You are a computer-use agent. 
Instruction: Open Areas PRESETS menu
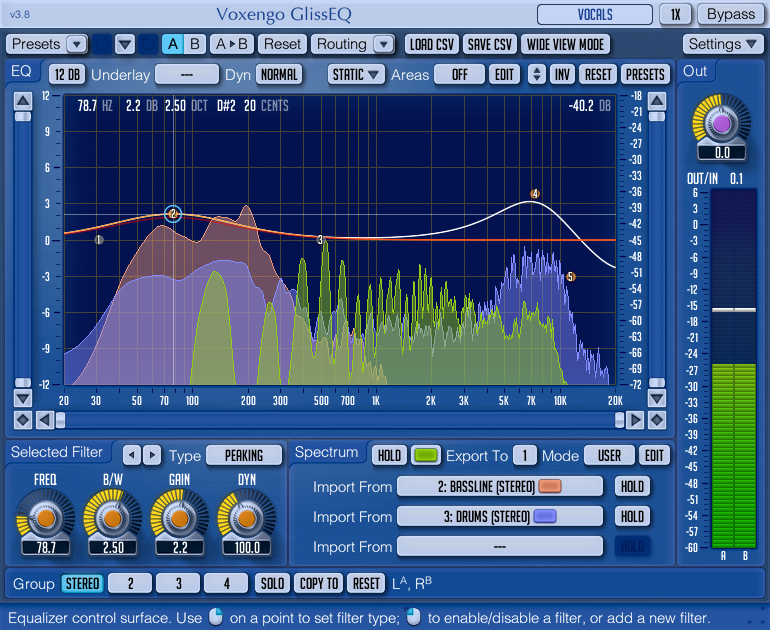point(645,75)
